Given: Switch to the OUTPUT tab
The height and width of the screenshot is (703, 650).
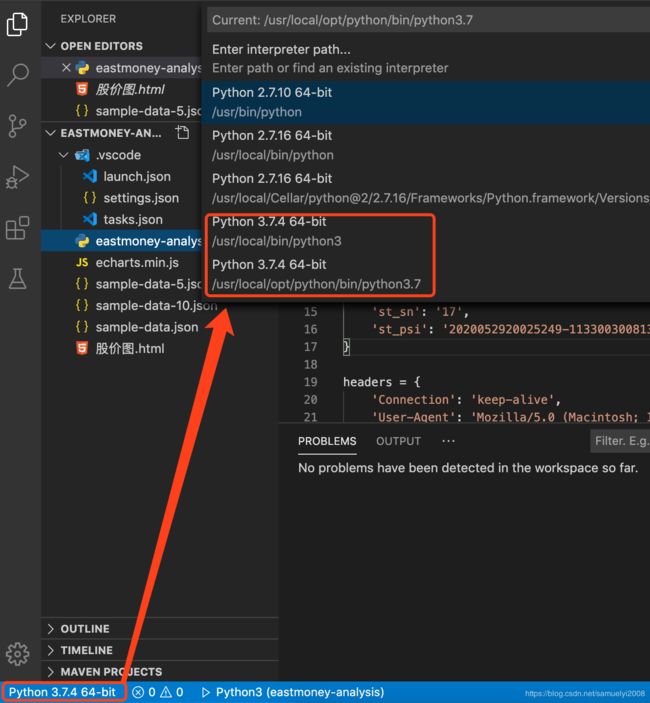Looking at the screenshot, I should 398,441.
